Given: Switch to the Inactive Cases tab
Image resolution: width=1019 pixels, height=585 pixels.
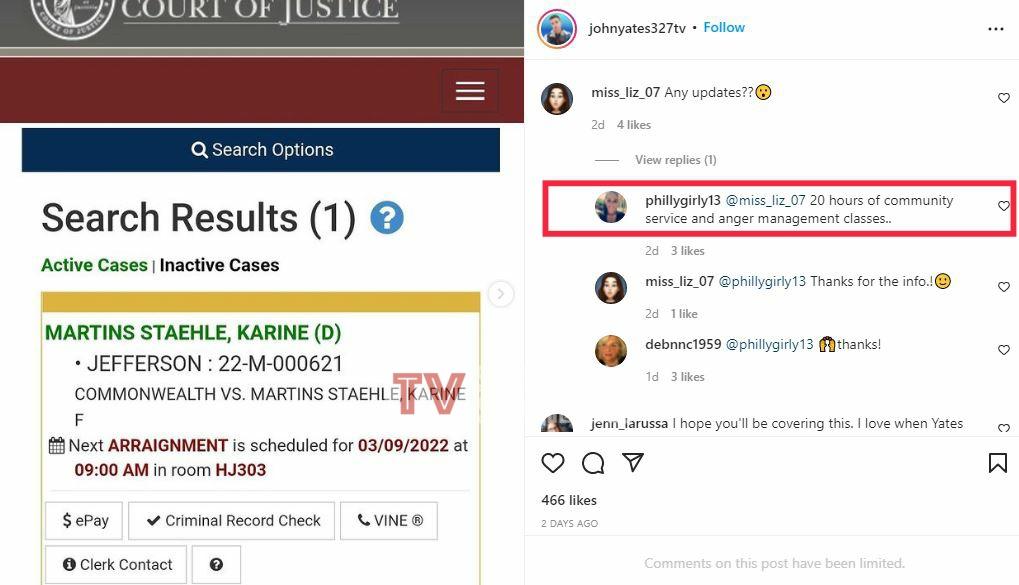Looking at the screenshot, I should coord(219,265).
